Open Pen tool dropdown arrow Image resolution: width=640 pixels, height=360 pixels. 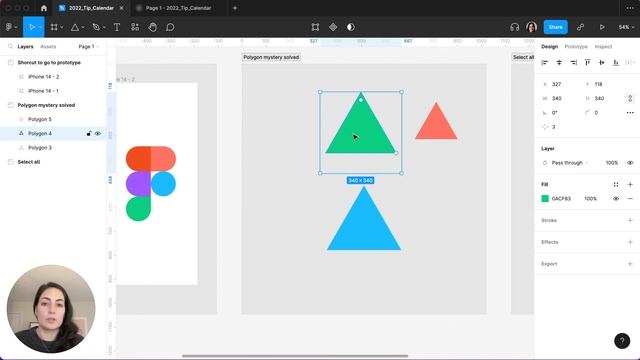(x=104, y=27)
